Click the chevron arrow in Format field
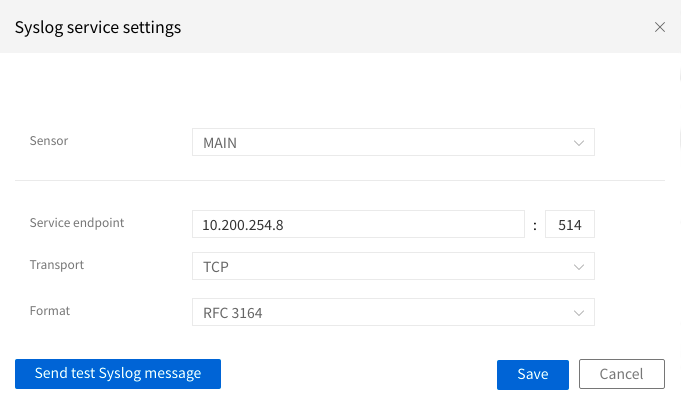 click(579, 313)
